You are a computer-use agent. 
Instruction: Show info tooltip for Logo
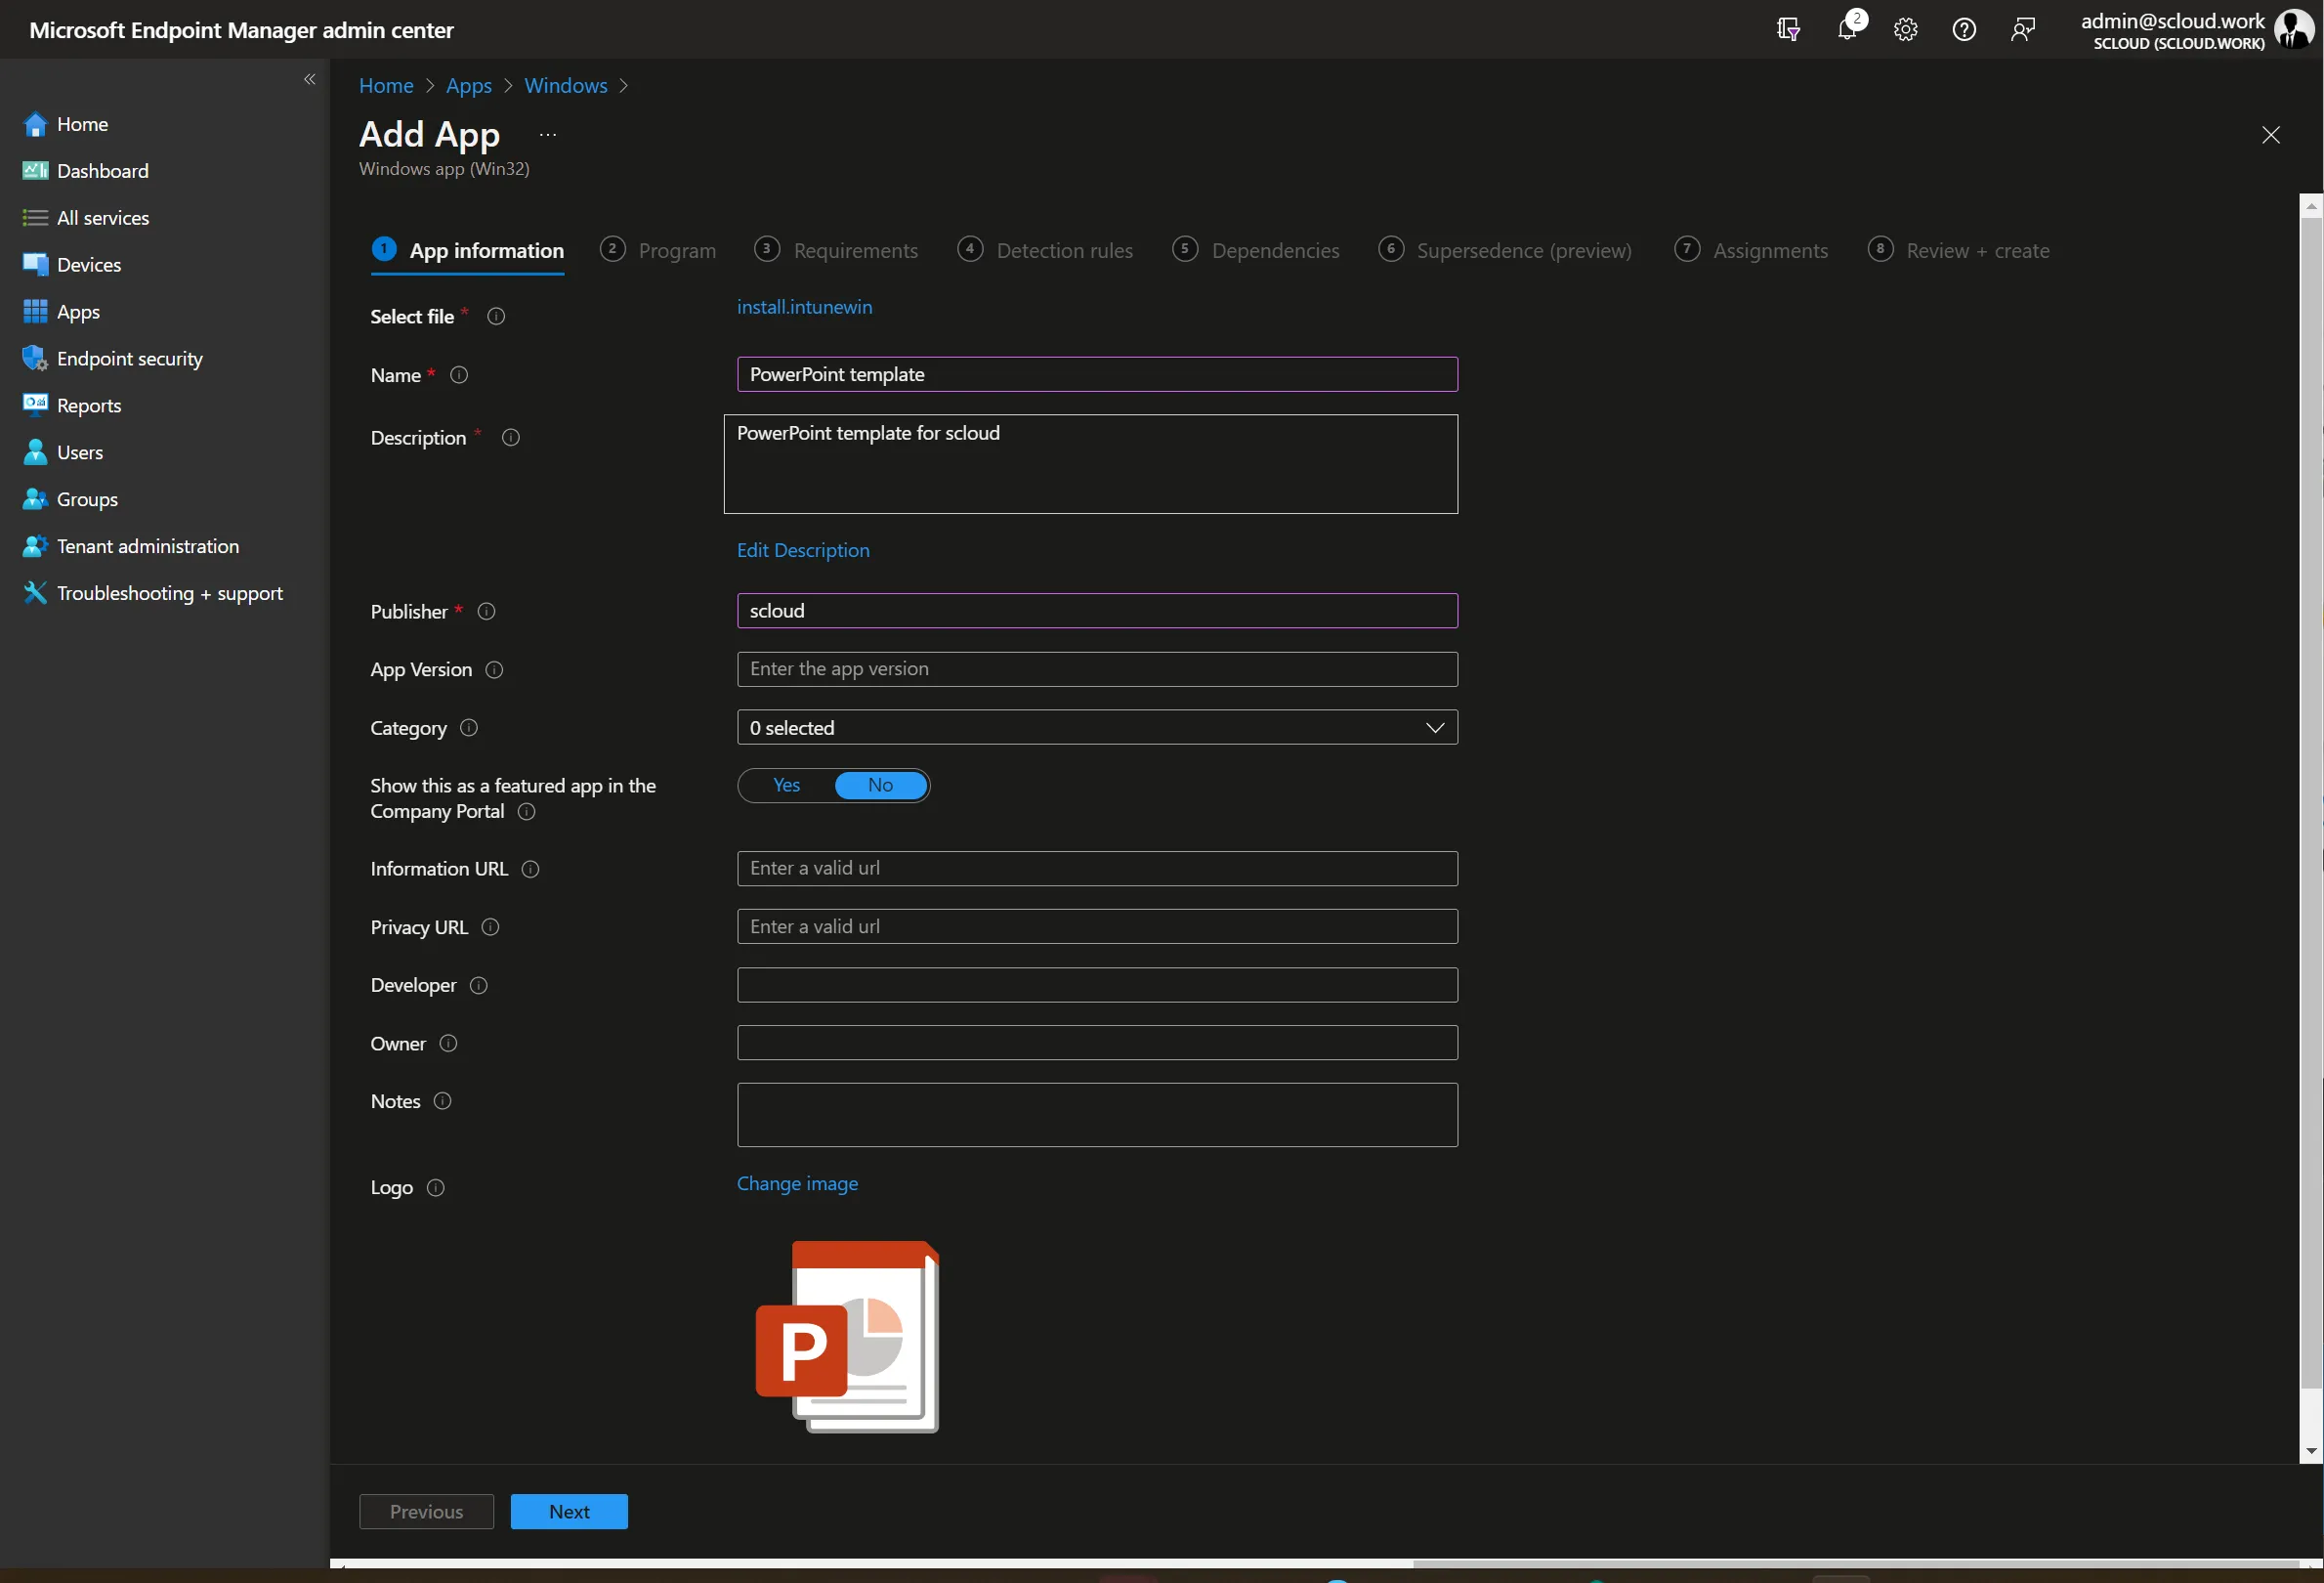[x=436, y=1188]
